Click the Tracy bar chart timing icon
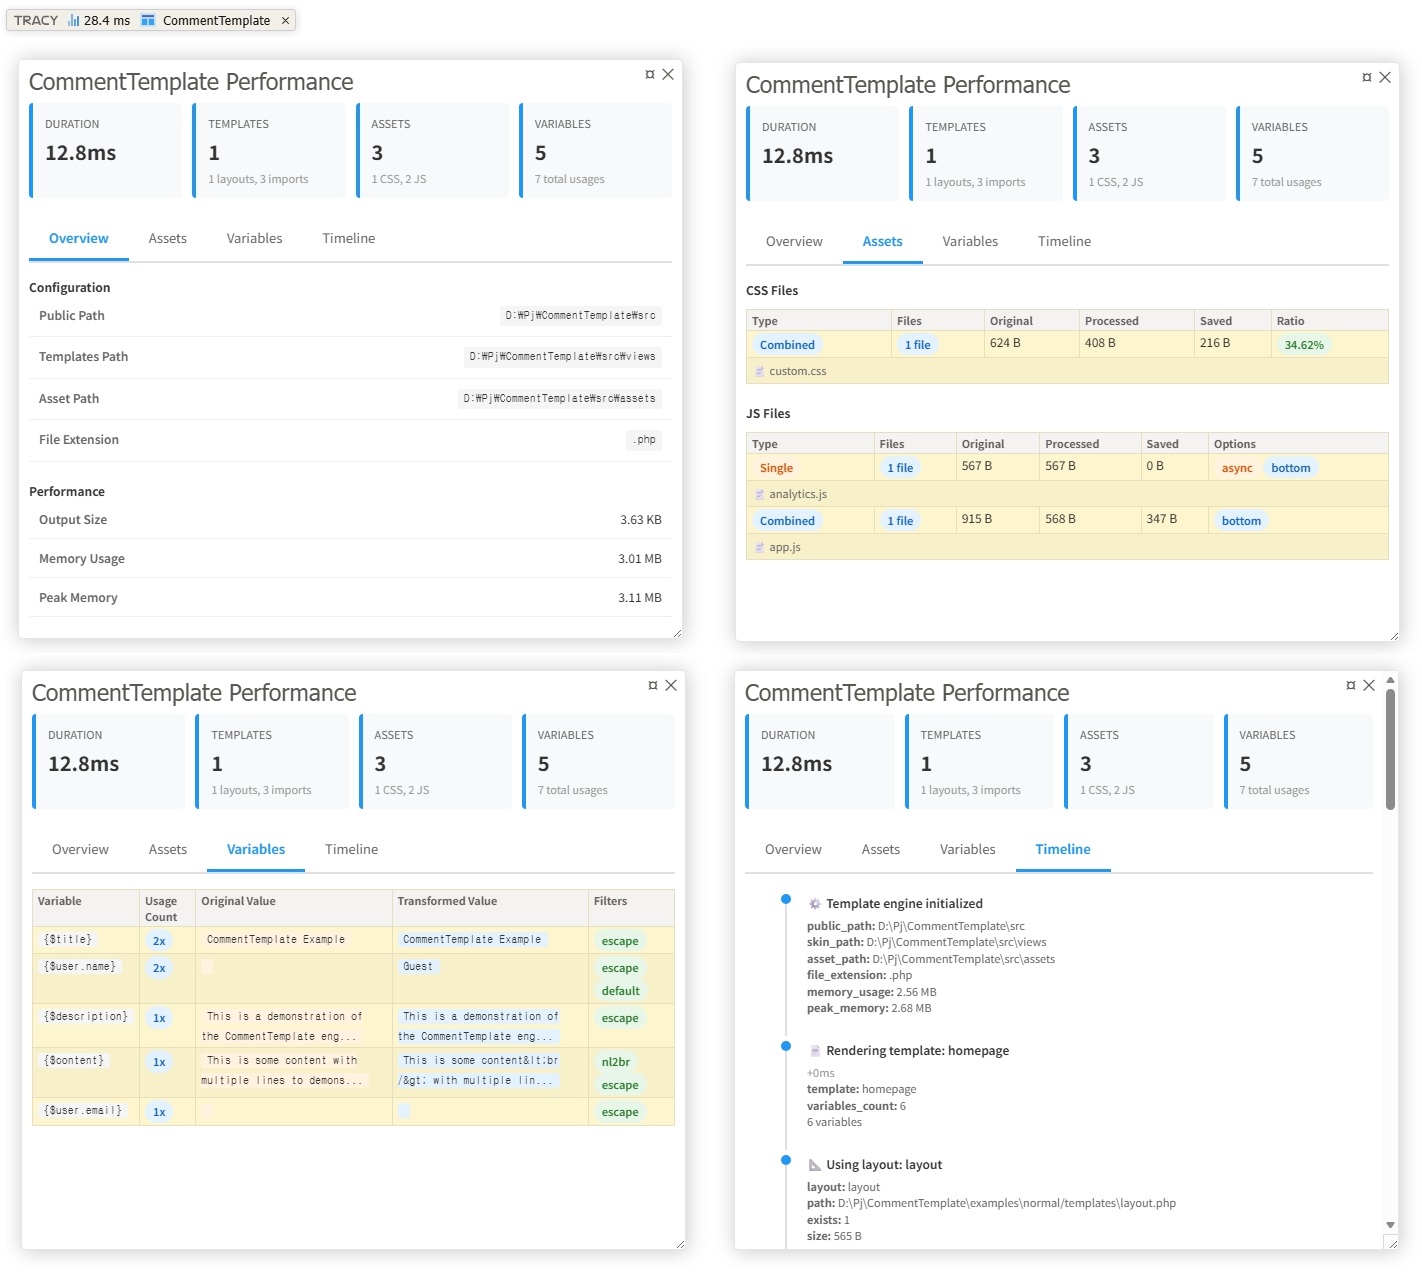 [74, 20]
